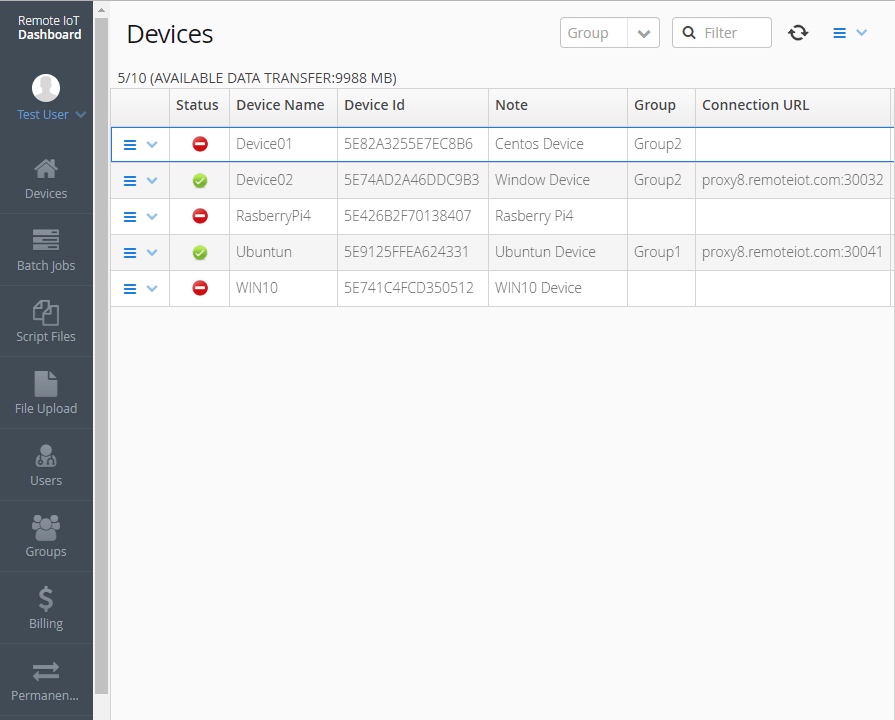Select the RasberryPi4 name cell
Image resolution: width=895 pixels, height=720 pixels.
pos(283,216)
